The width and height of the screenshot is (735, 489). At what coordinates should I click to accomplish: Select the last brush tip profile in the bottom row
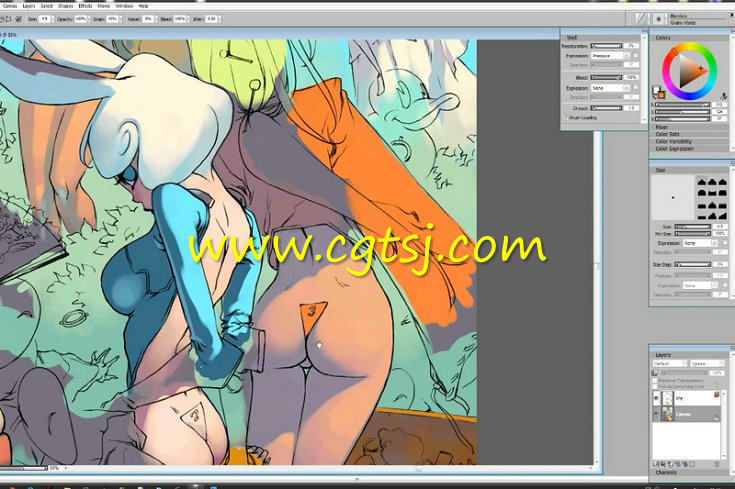click(722, 216)
